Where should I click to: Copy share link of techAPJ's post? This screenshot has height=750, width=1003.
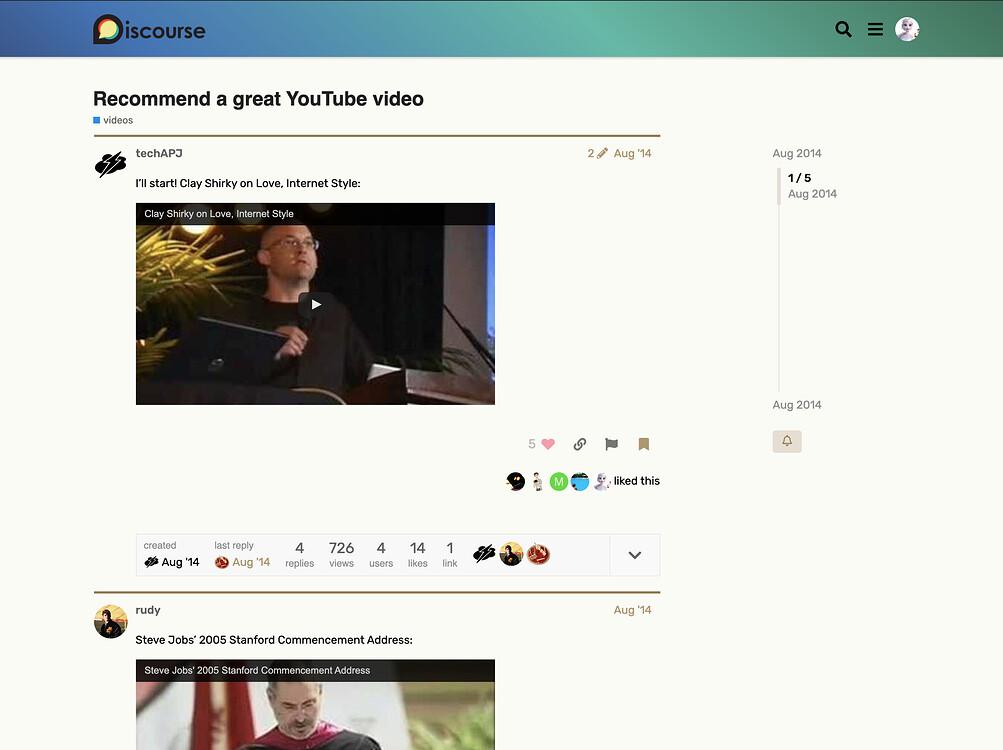580,444
